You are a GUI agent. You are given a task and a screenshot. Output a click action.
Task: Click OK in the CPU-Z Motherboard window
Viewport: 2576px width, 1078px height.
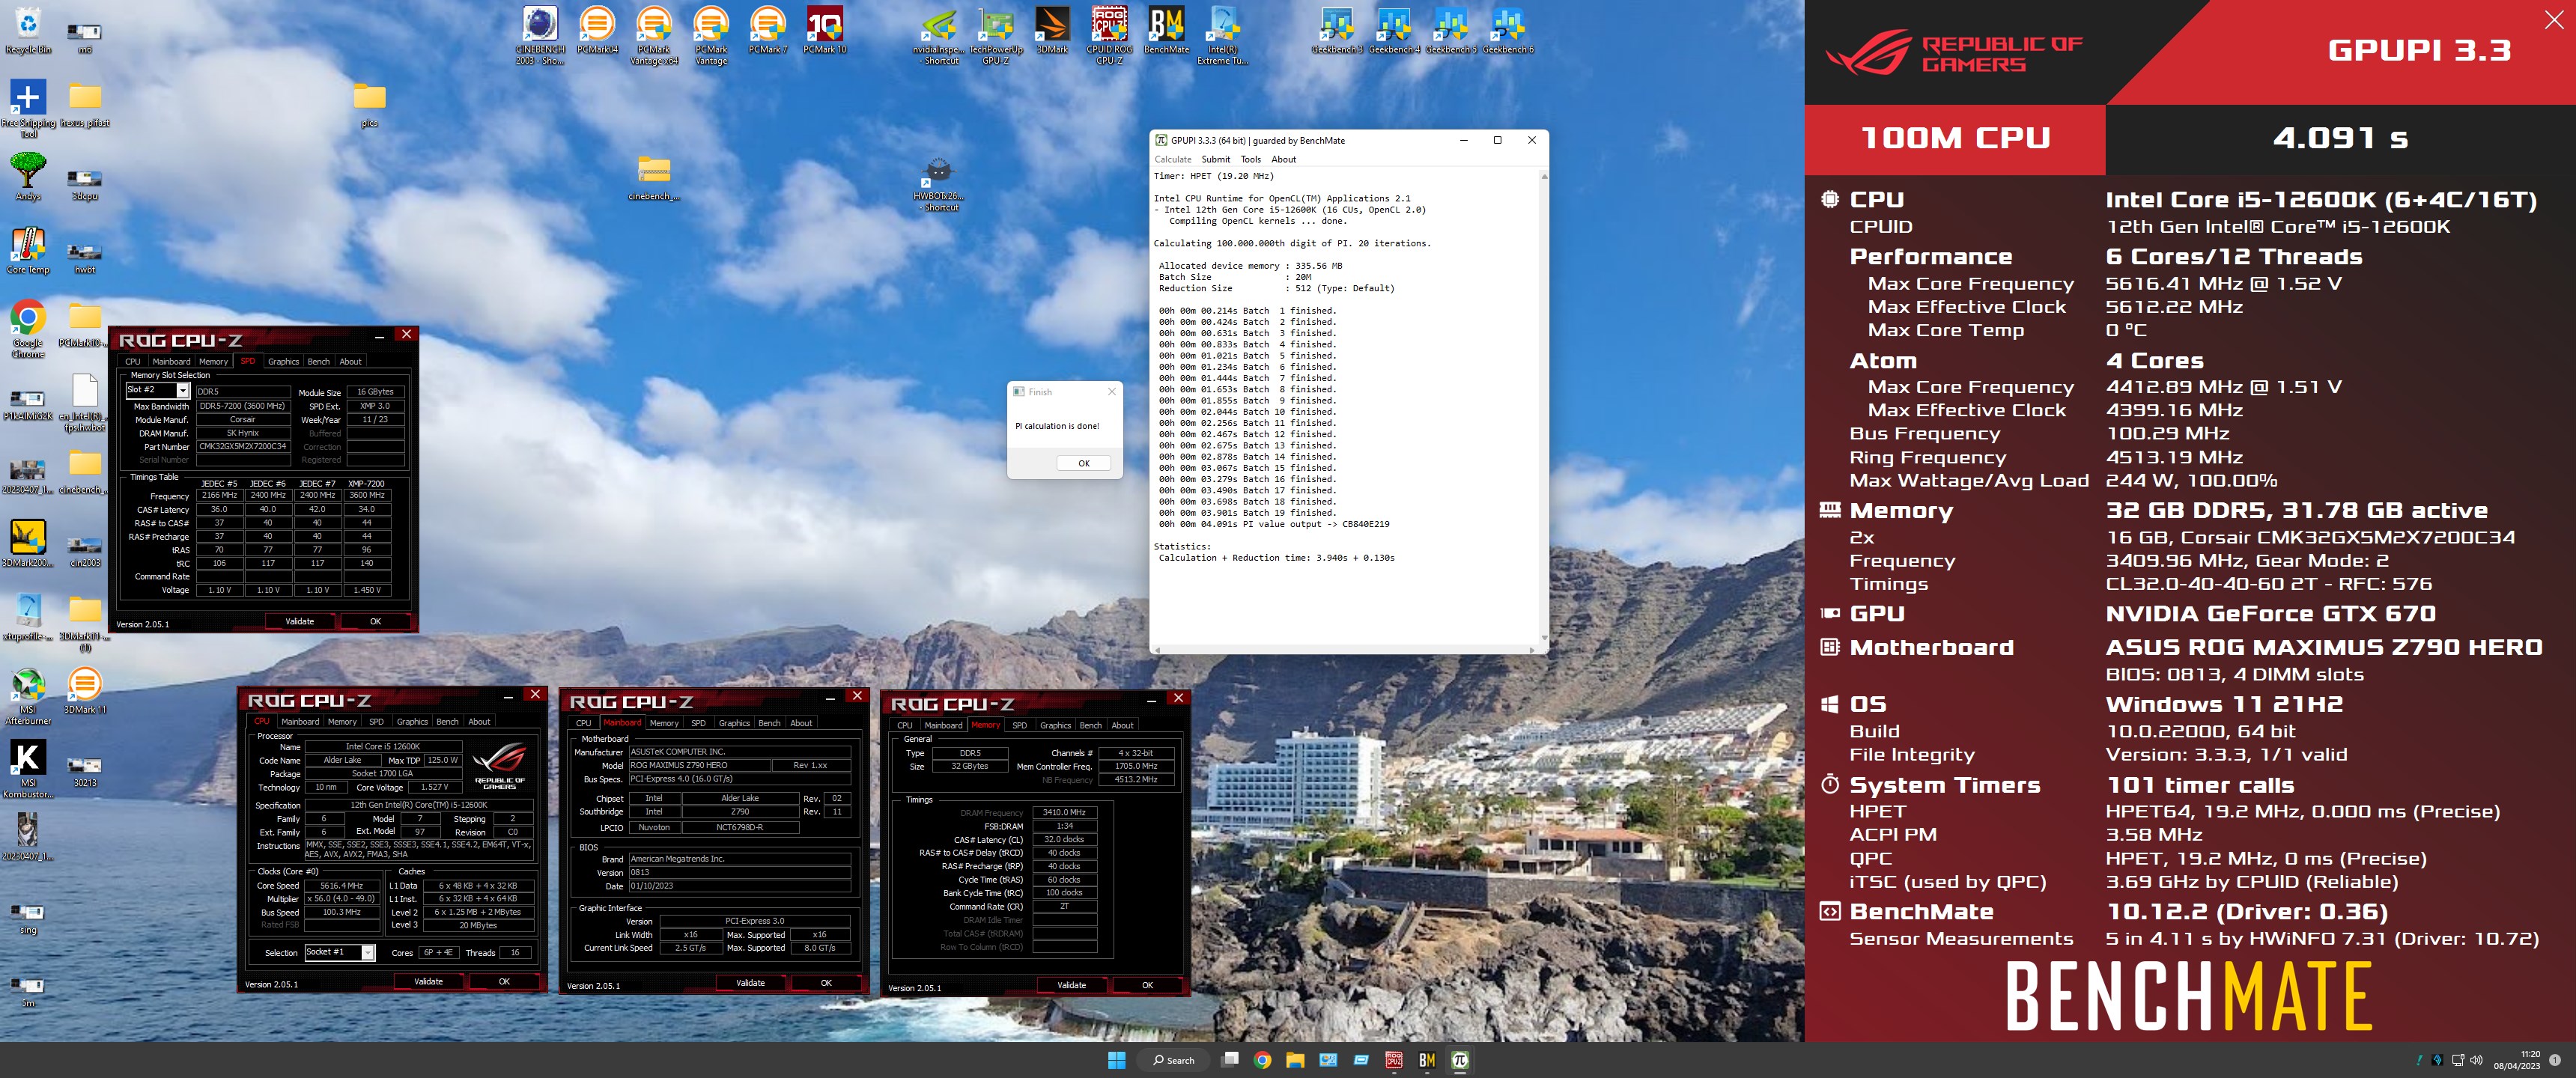click(826, 983)
